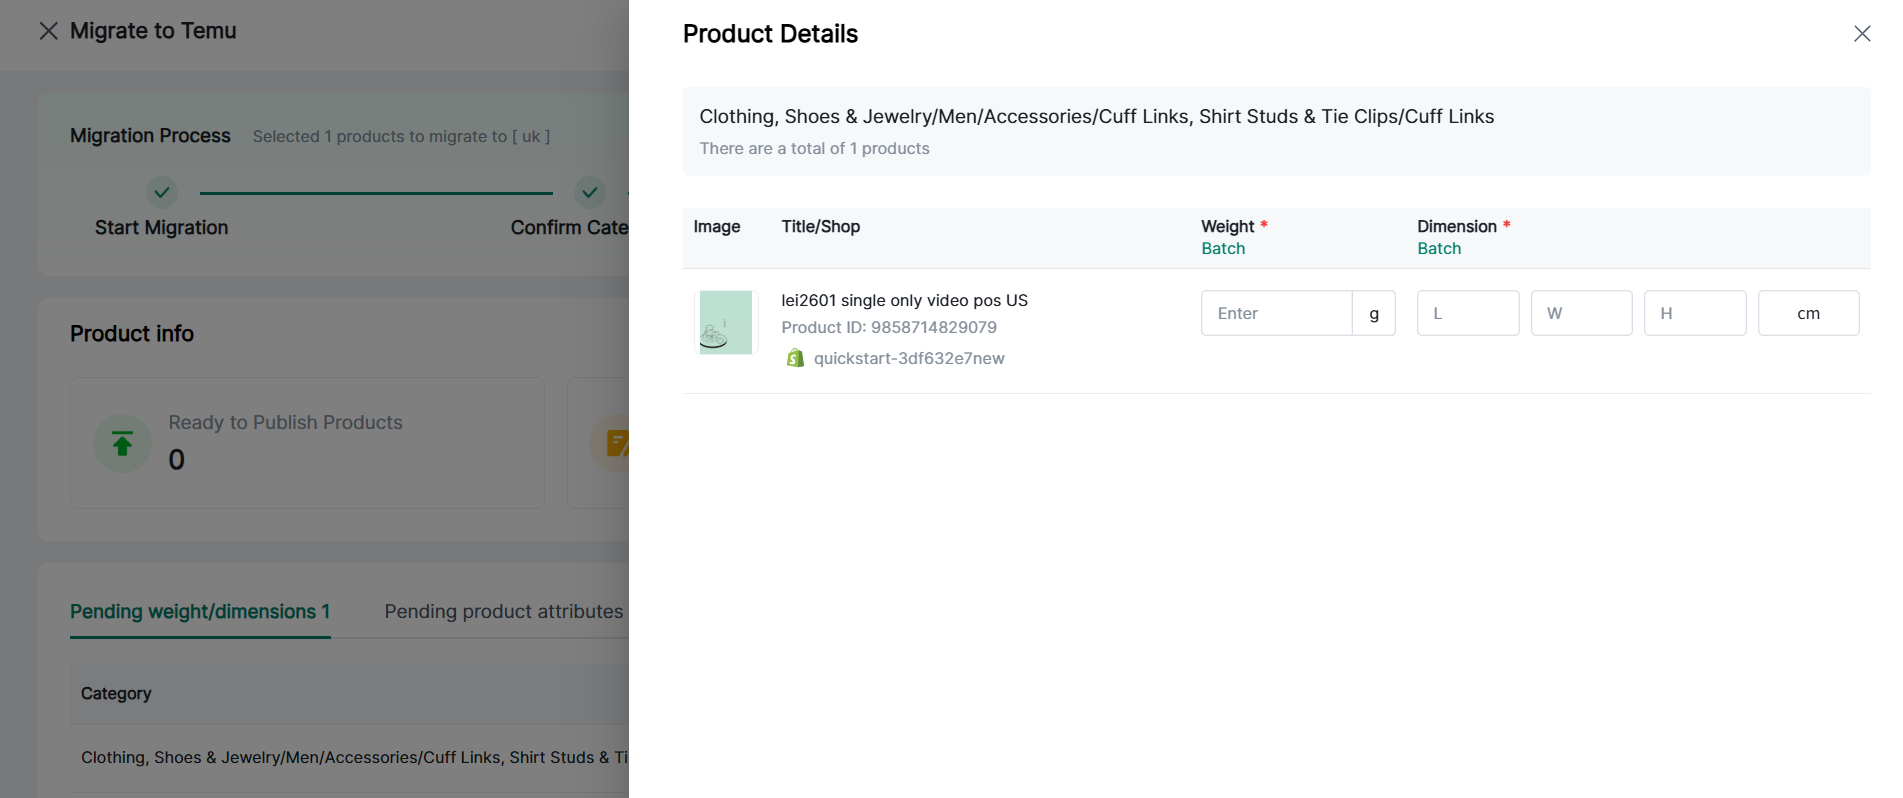Click the Start Migration checkmark step icon
The width and height of the screenshot is (1903, 798).
[x=161, y=192]
